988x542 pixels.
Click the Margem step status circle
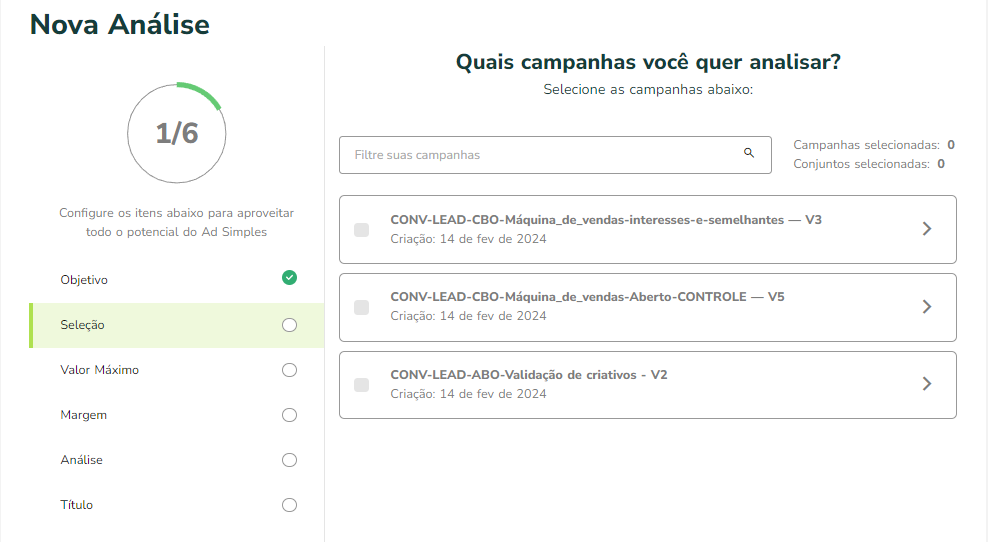coord(289,415)
